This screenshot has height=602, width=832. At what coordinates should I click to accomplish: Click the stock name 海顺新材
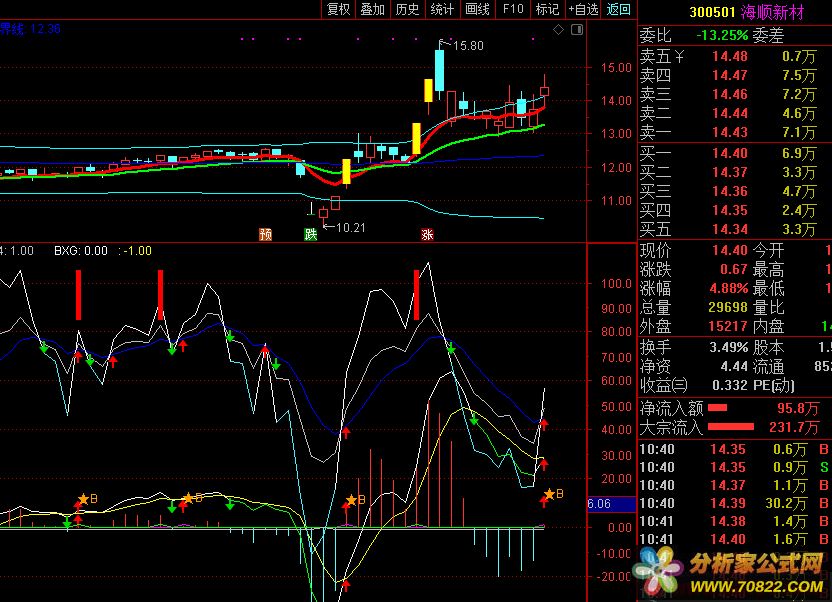(x=773, y=12)
